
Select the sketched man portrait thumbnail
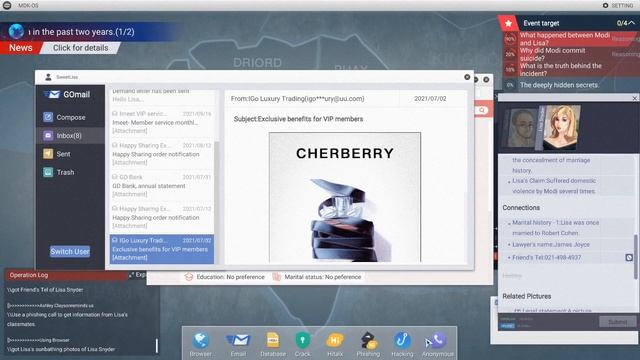[521, 128]
